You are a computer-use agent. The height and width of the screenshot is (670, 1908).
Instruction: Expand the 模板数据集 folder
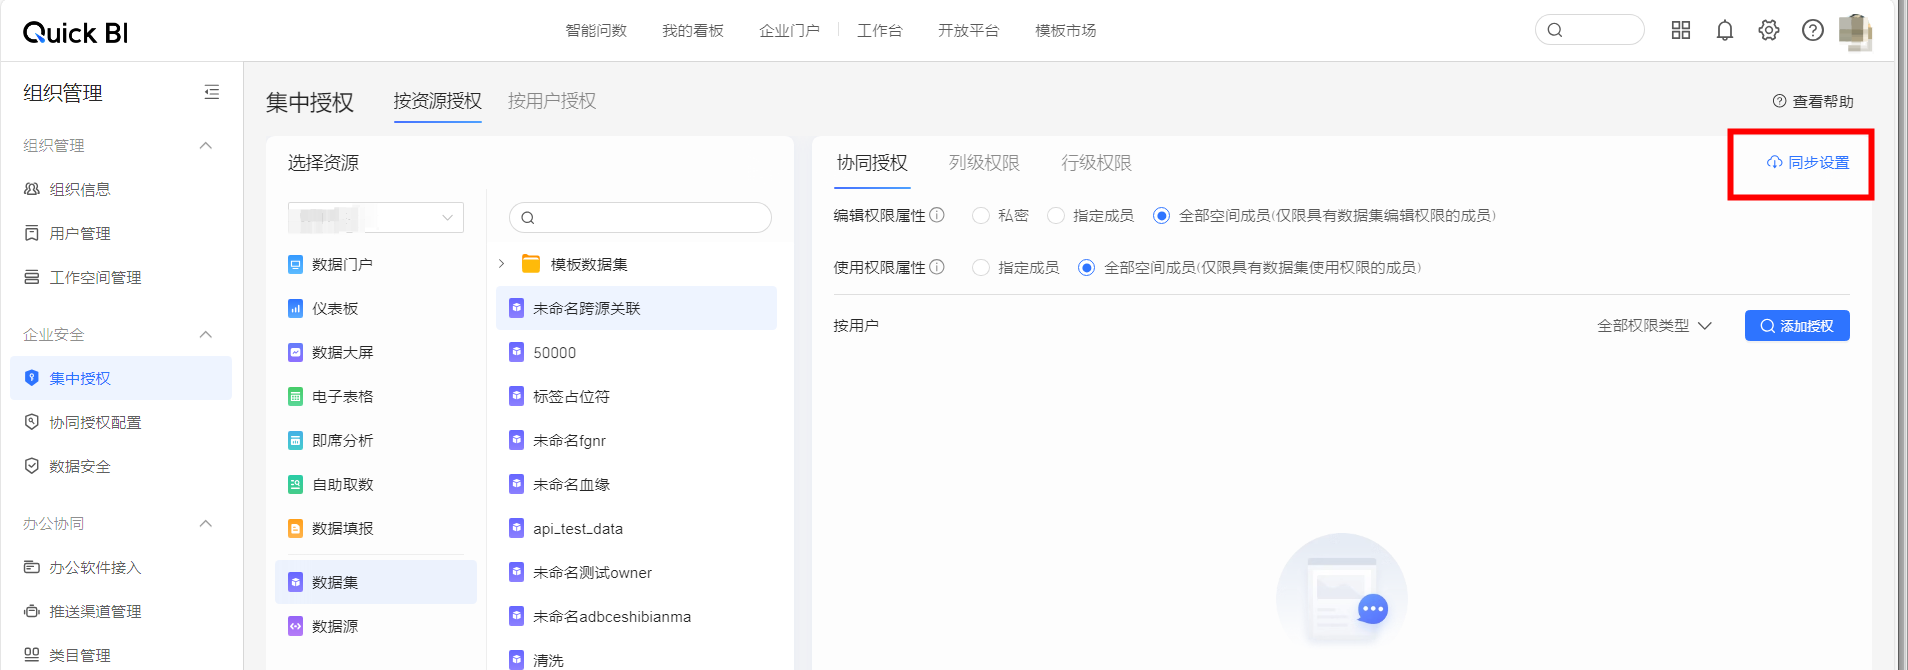point(502,264)
